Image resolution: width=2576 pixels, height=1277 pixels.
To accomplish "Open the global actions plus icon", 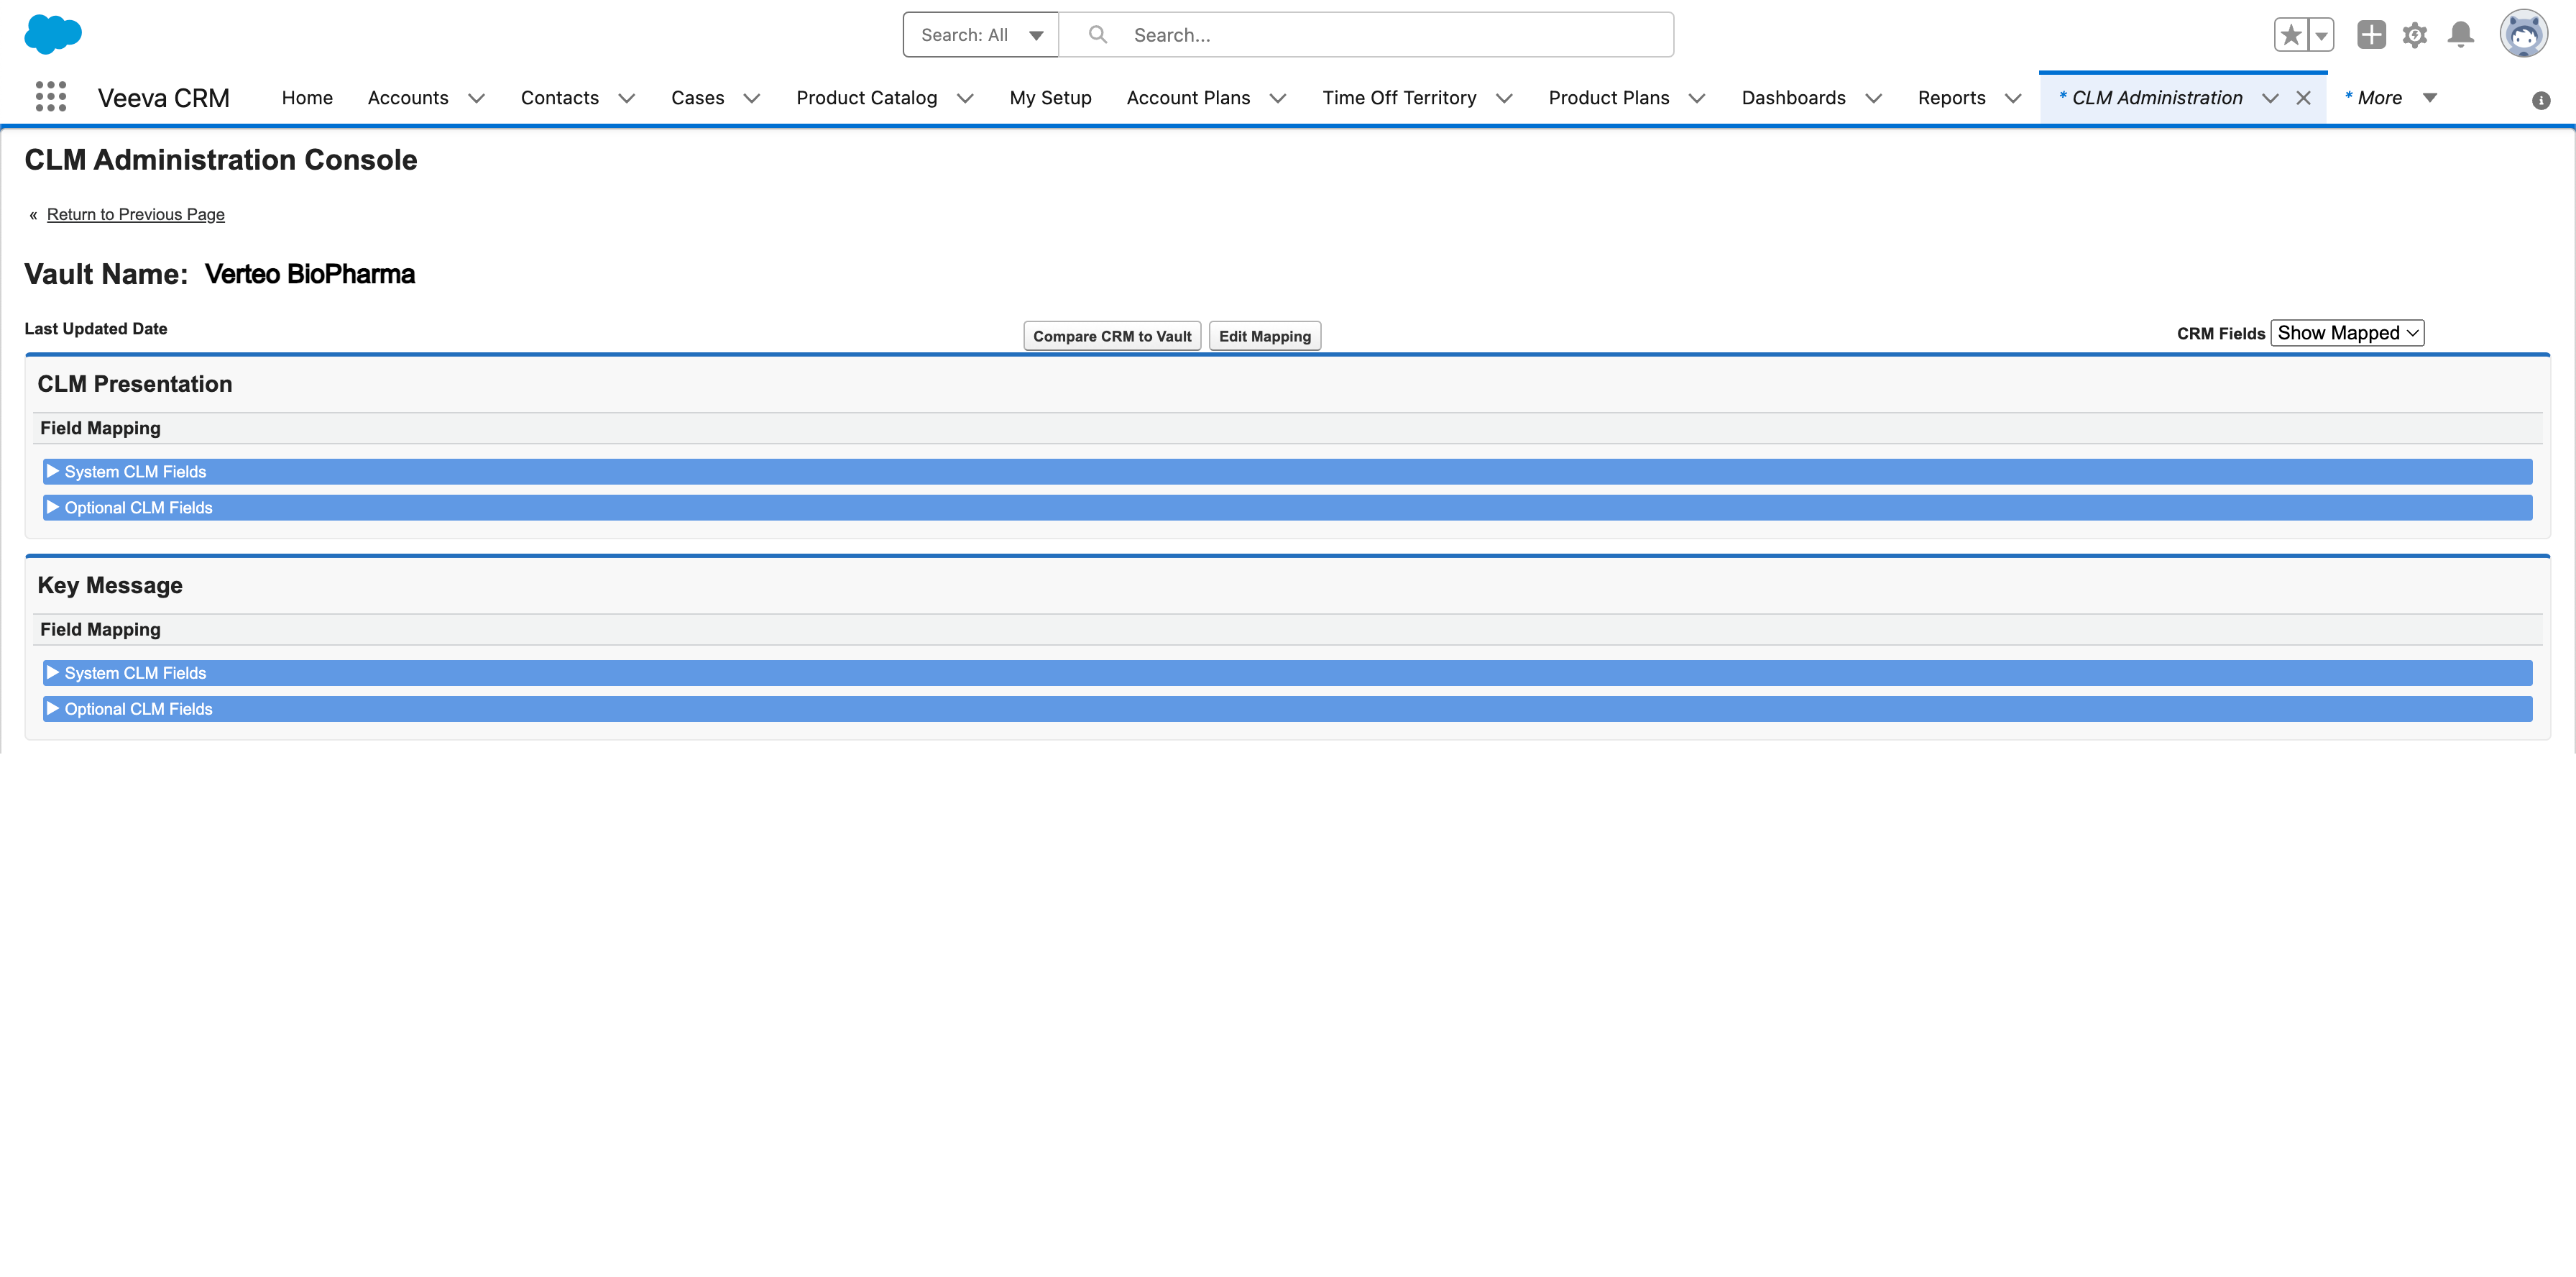I will [x=2371, y=35].
